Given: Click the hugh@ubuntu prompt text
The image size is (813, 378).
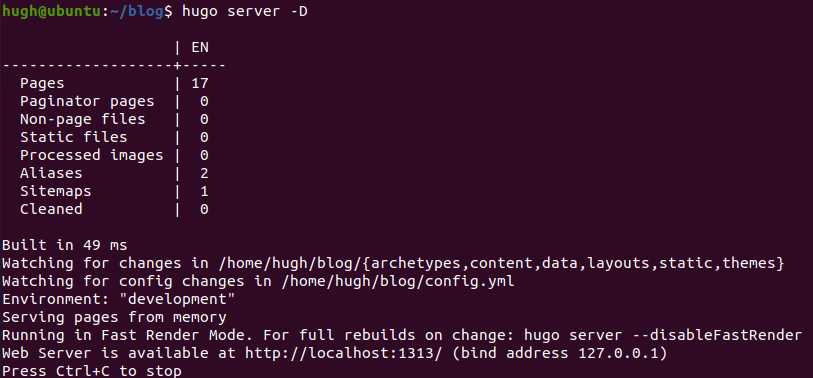Looking at the screenshot, I should pos(51,12).
